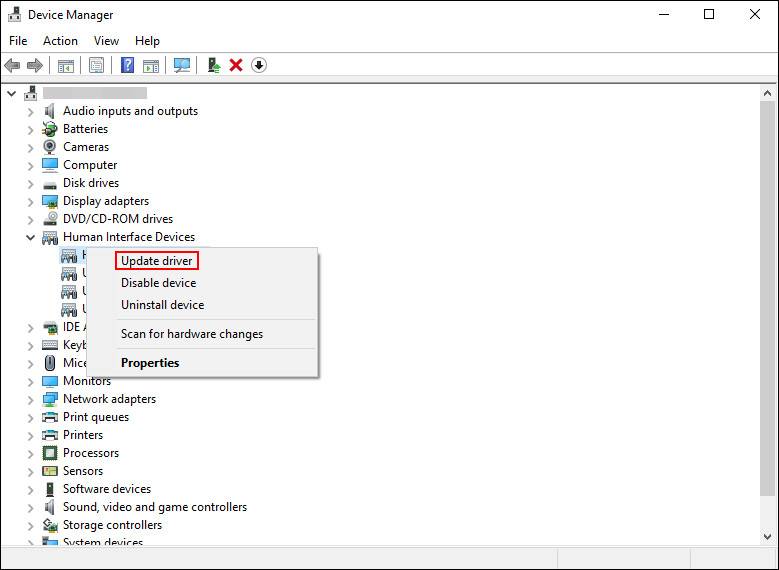Click the scrollbar down arrow
779x570 pixels.
[x=767, y=537]
